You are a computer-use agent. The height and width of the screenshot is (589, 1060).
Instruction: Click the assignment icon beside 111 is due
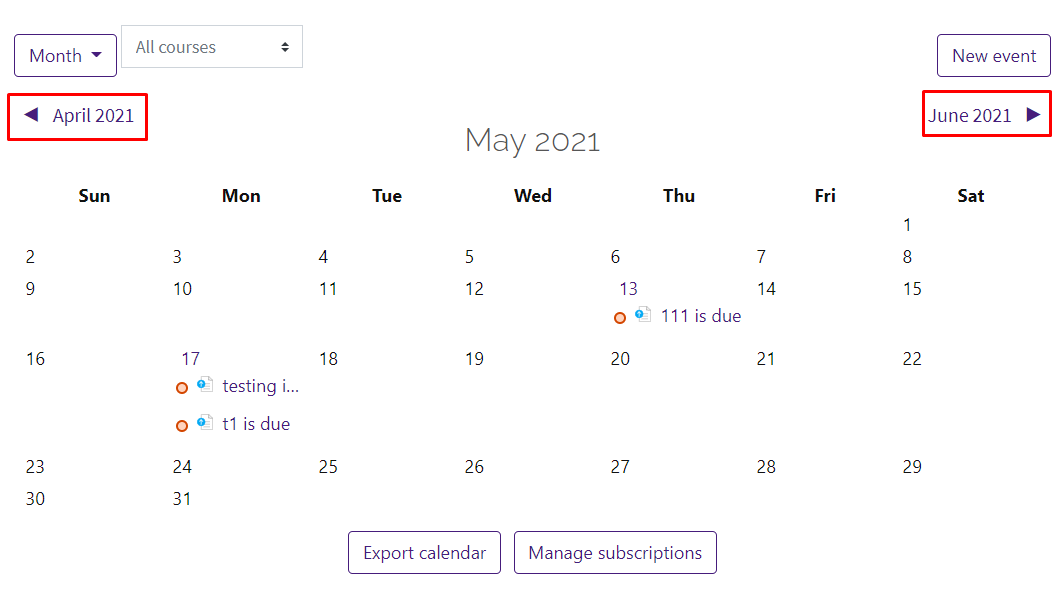[x=643, y=315]
